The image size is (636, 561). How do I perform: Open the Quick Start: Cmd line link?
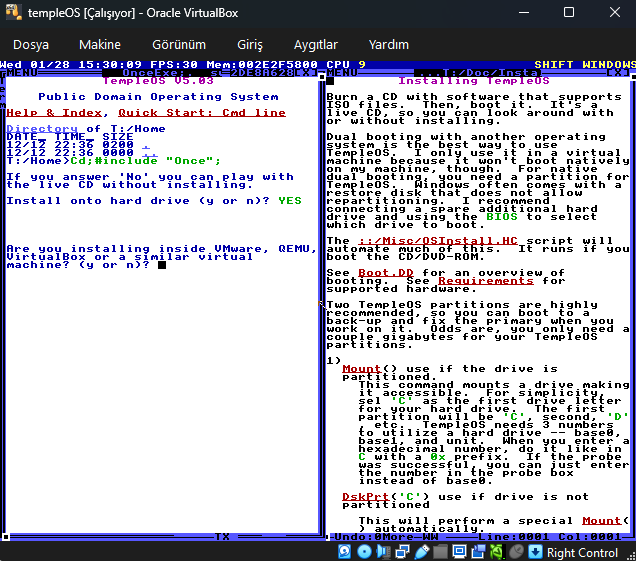tap(202, 113)
